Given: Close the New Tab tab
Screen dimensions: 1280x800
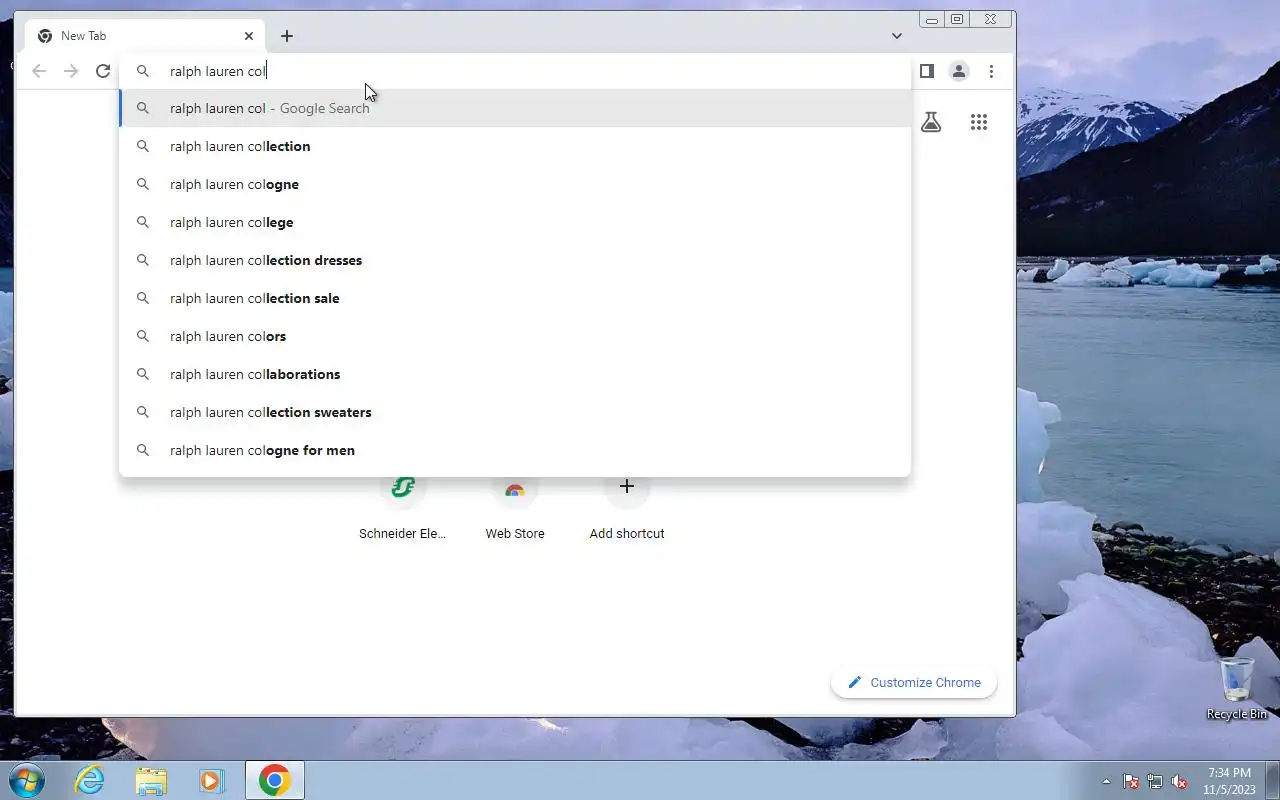Looking at the screenshot, I should pyautogui.click(x=249, y=36).
